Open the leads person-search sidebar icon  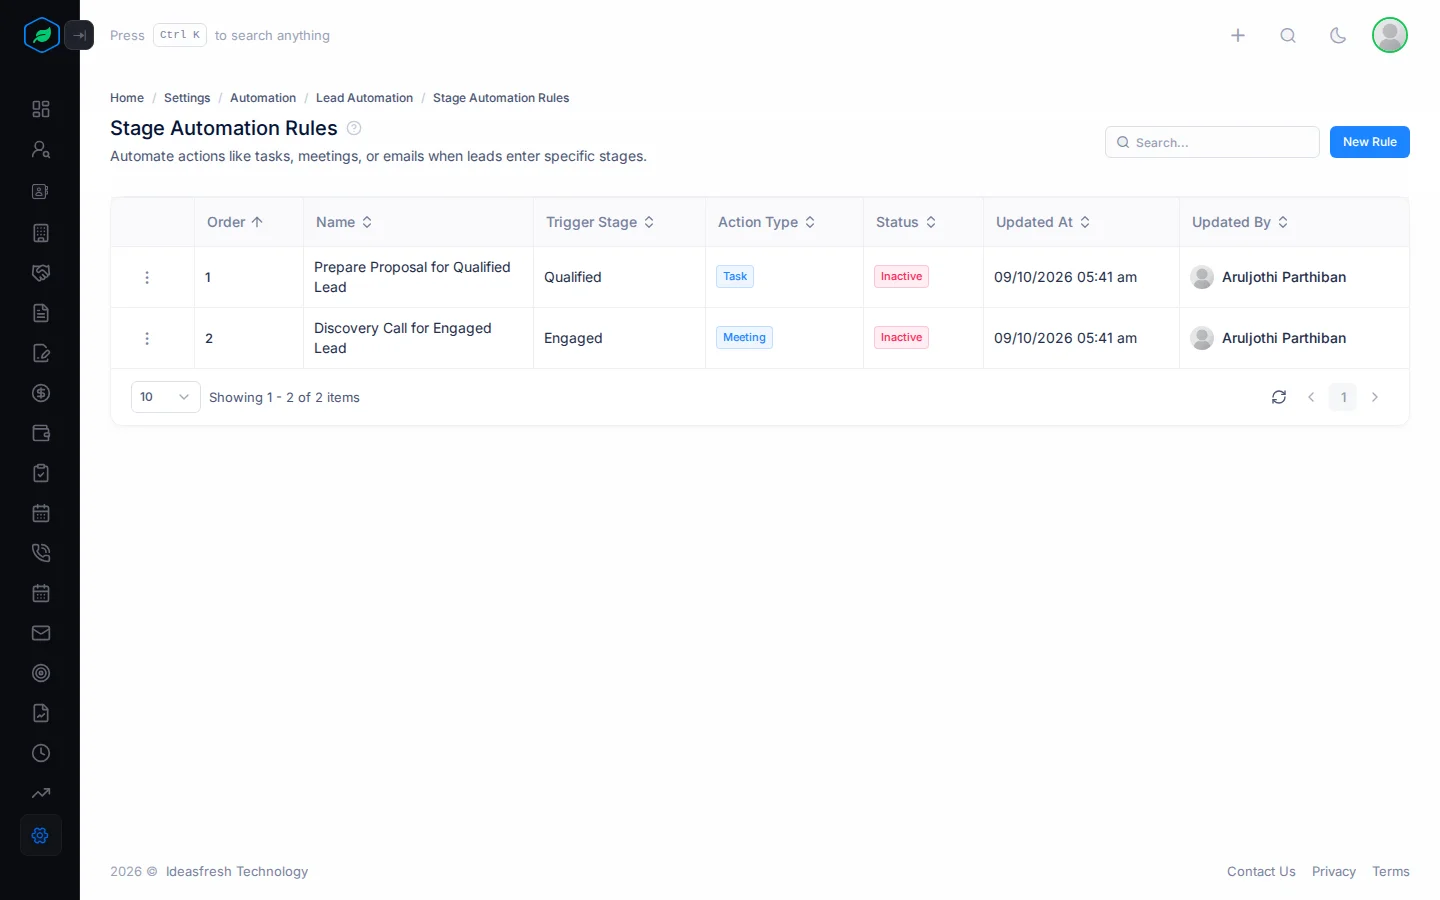pos(41,150)
